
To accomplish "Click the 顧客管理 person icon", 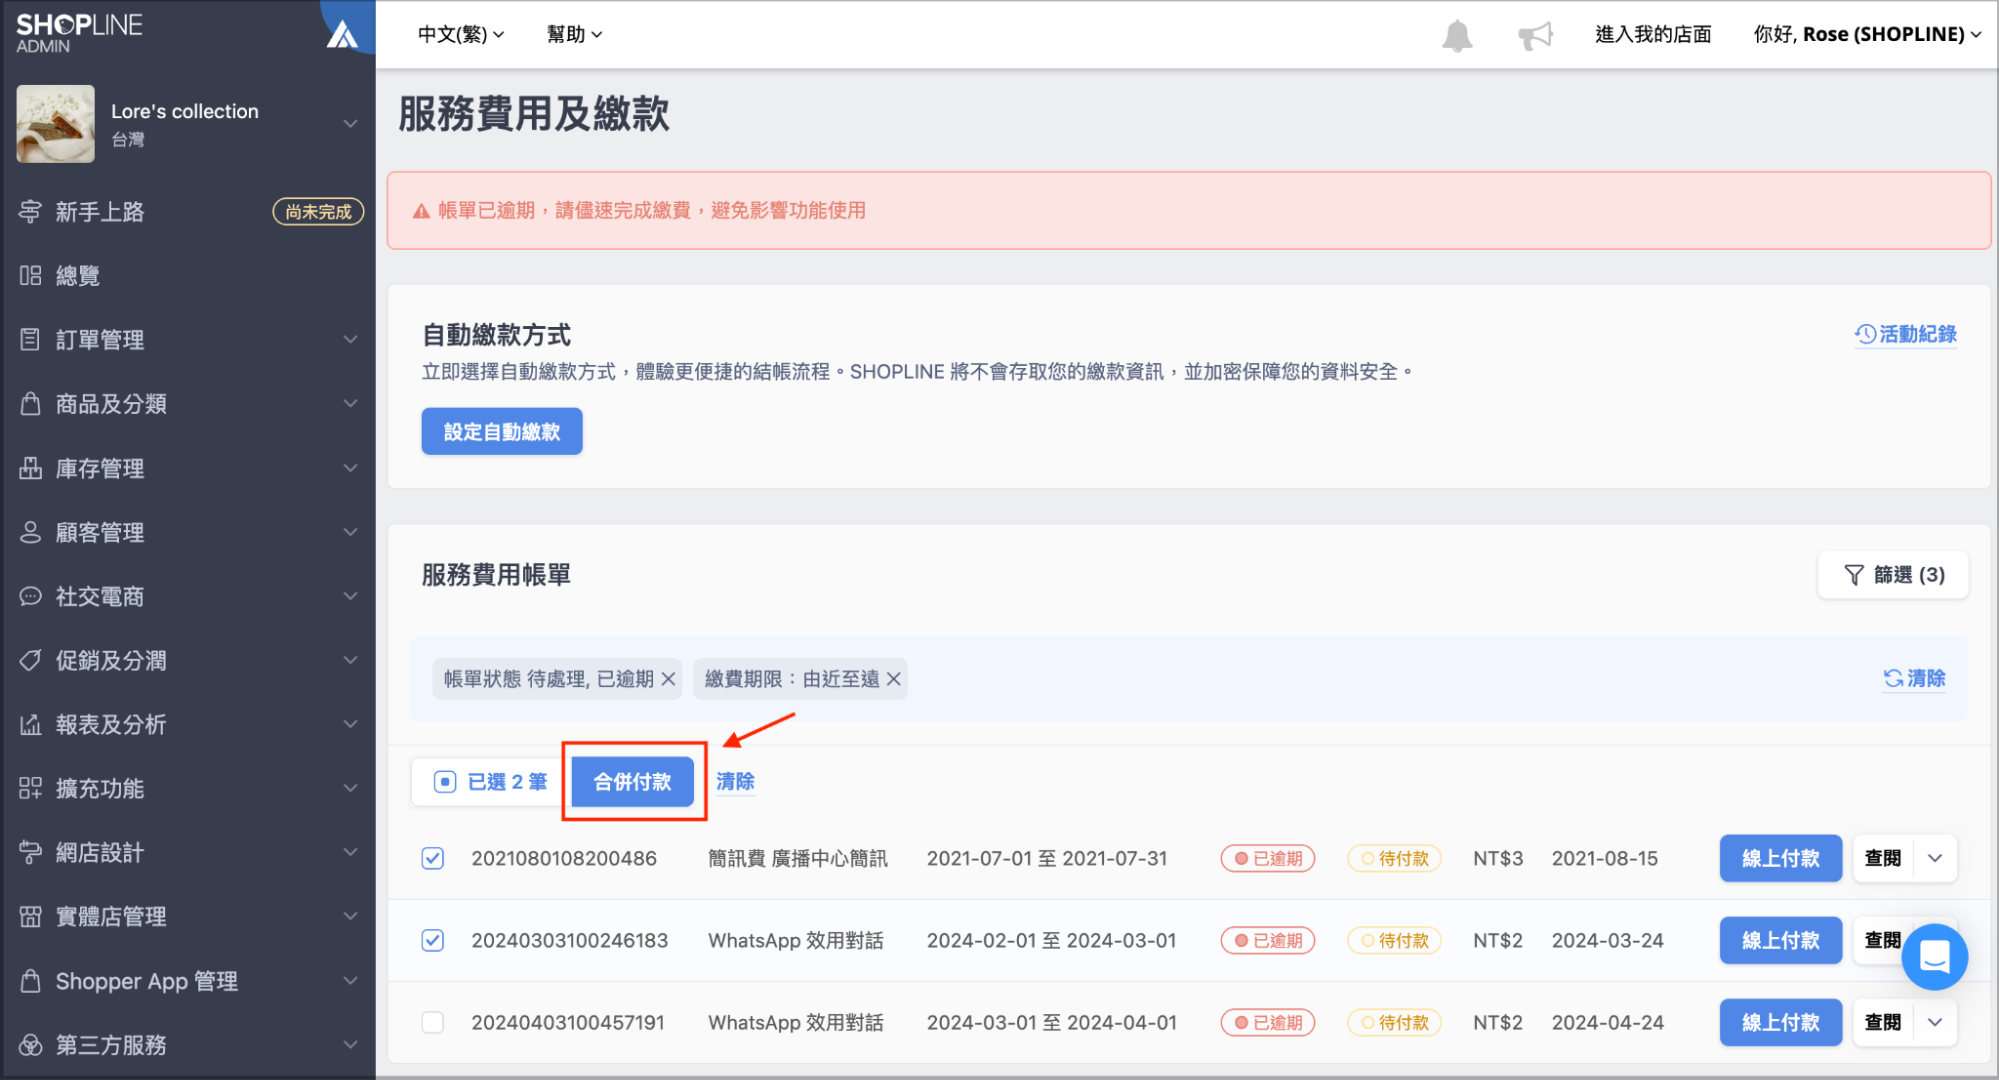I will [30, 532].
